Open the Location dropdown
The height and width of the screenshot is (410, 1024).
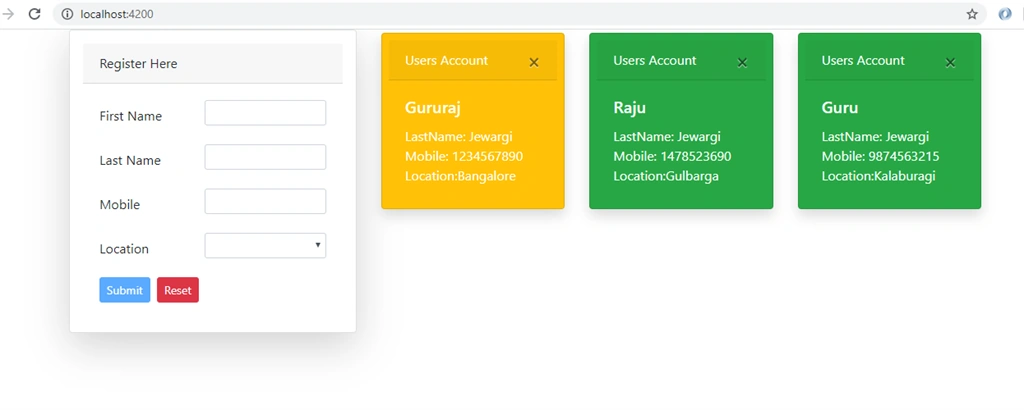(265, 245)
